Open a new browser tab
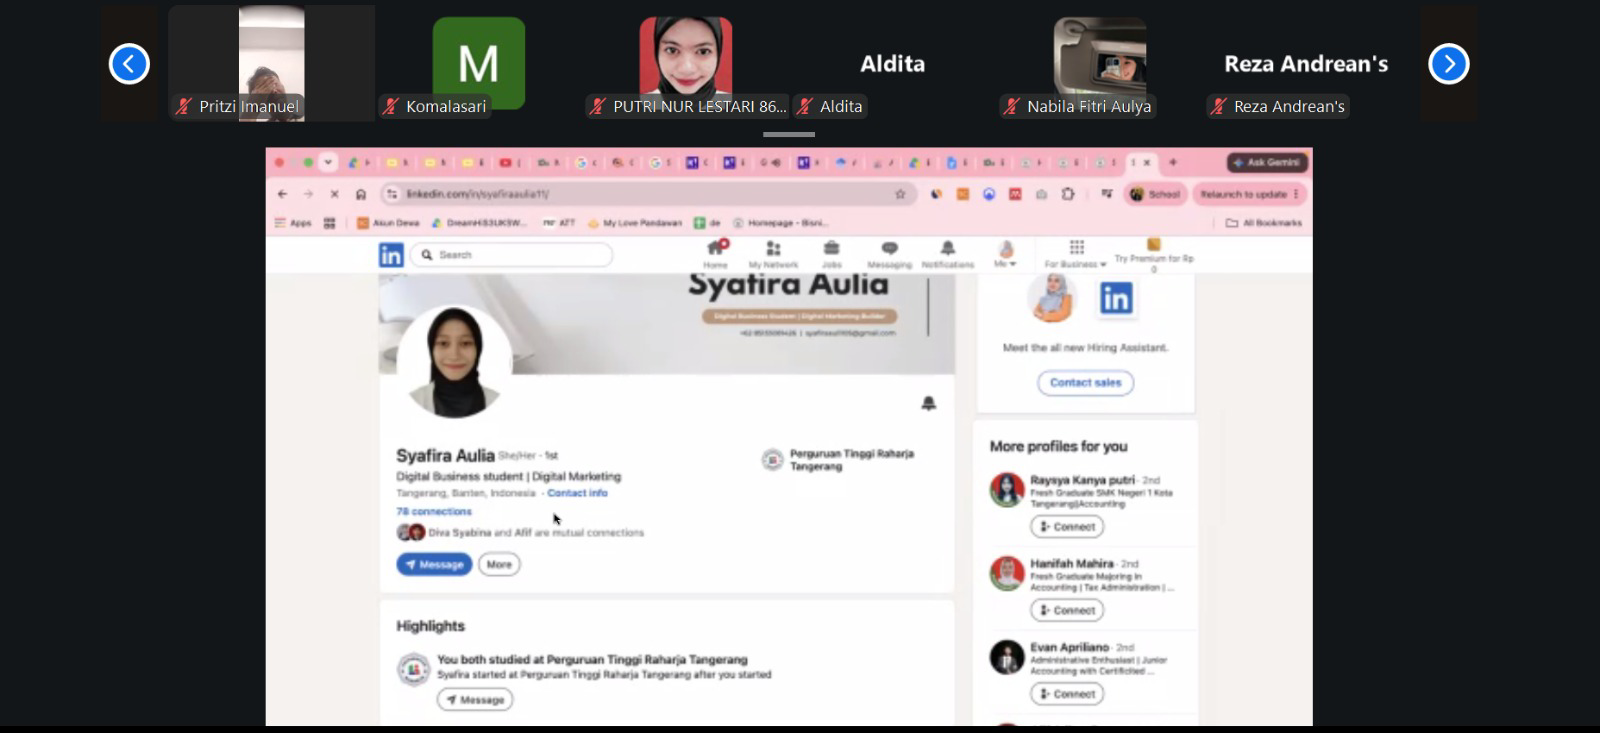Viewport: 1600px width, 733px height. (1173, 162)
